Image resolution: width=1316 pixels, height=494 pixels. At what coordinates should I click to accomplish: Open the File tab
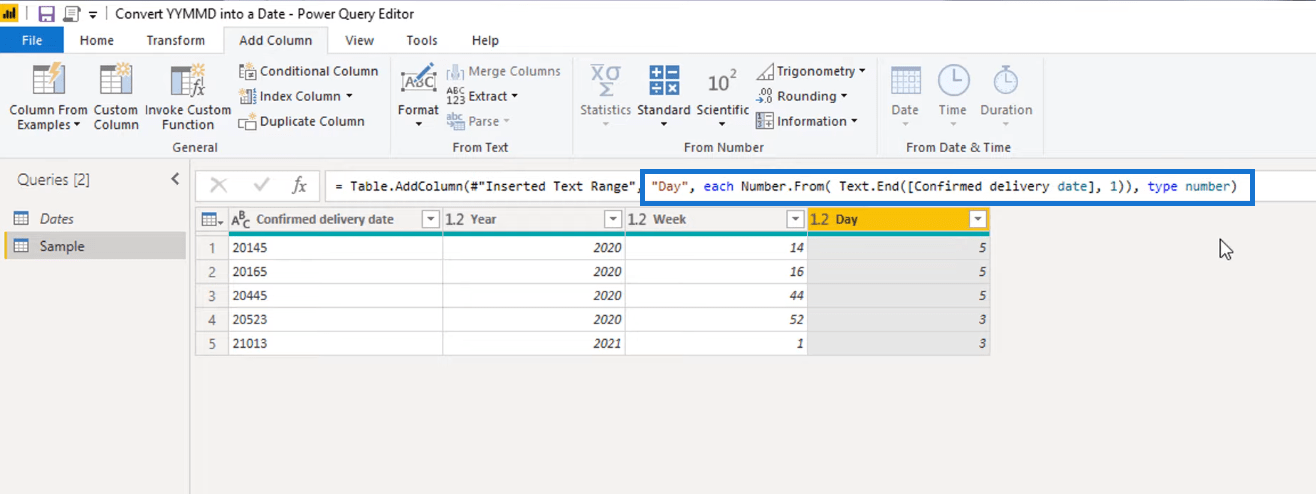32,40
